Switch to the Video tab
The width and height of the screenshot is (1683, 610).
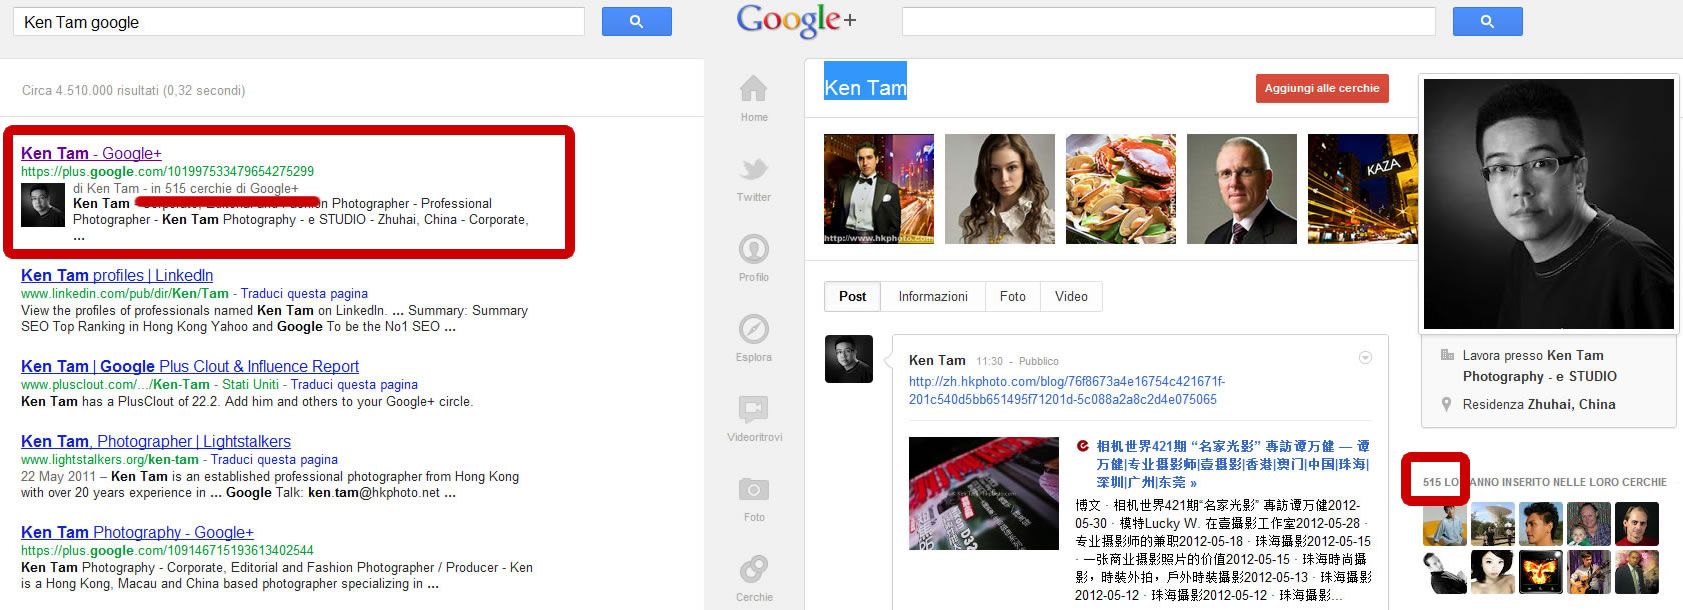point(1070,296)
